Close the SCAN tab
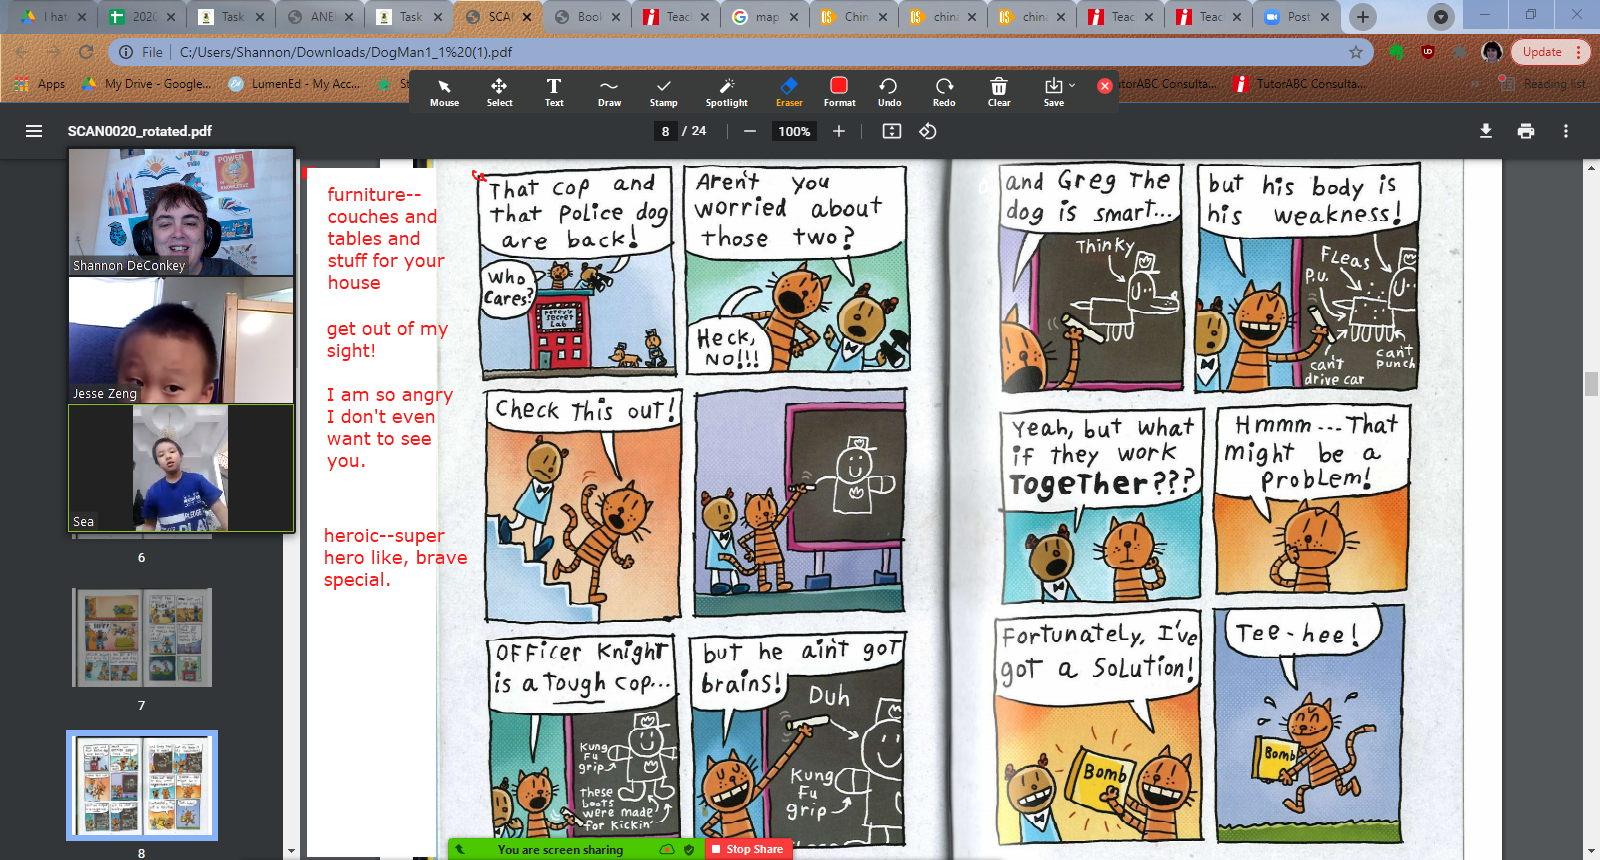The height and width of the screenshot is (860, 1600). (529, 17)
